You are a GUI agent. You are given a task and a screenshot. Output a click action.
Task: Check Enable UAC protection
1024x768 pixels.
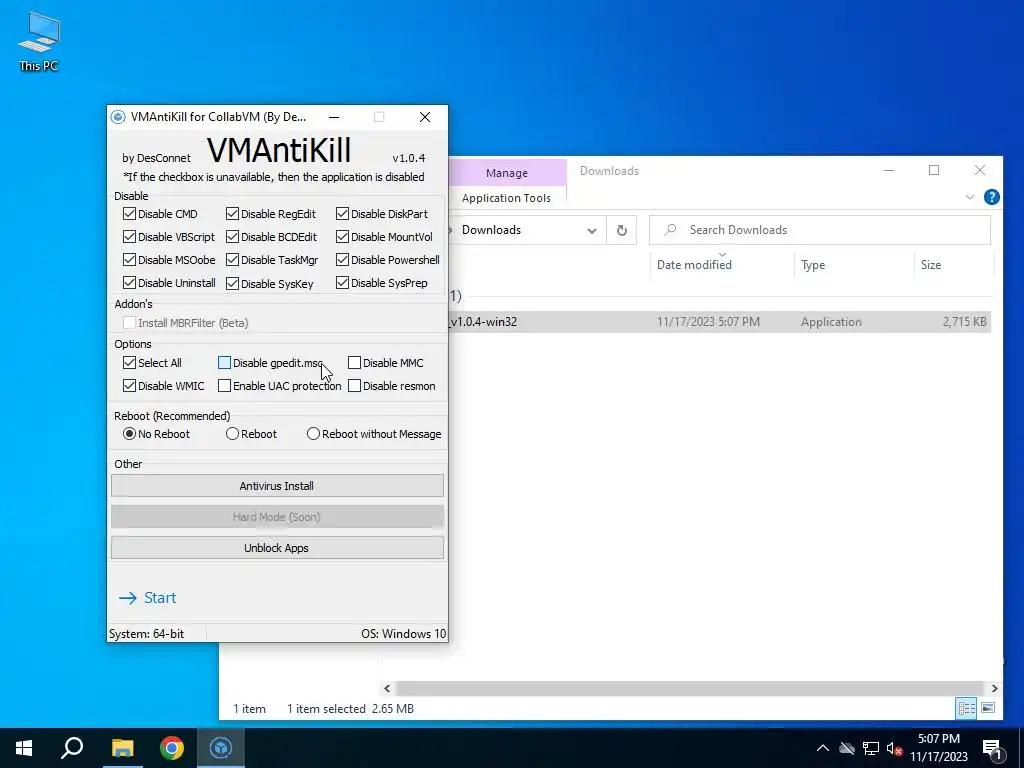click(224, 386)
